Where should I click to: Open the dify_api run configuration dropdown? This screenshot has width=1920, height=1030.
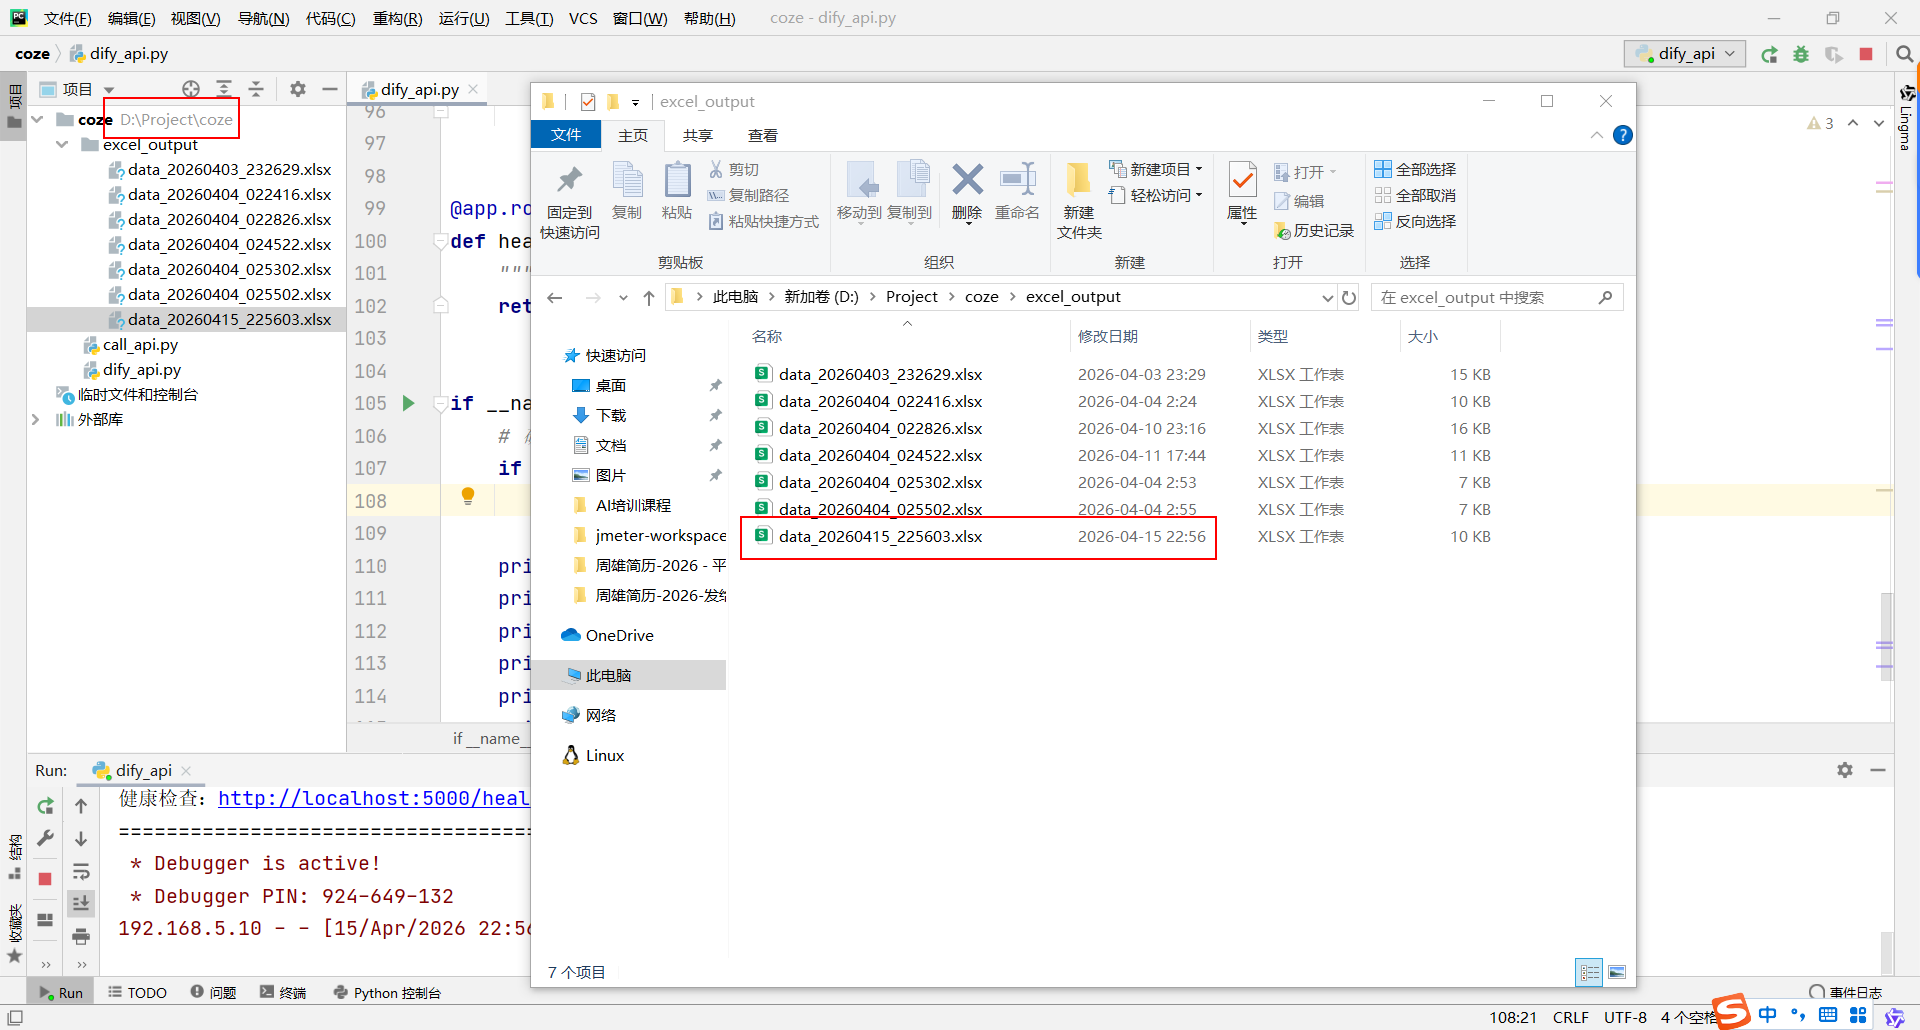coord(1689,54)
